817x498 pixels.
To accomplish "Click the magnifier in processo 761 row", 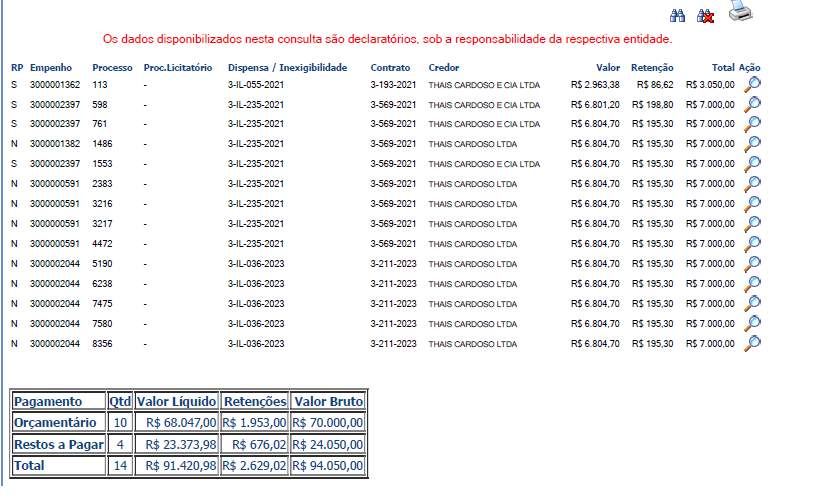I will 753,124.
